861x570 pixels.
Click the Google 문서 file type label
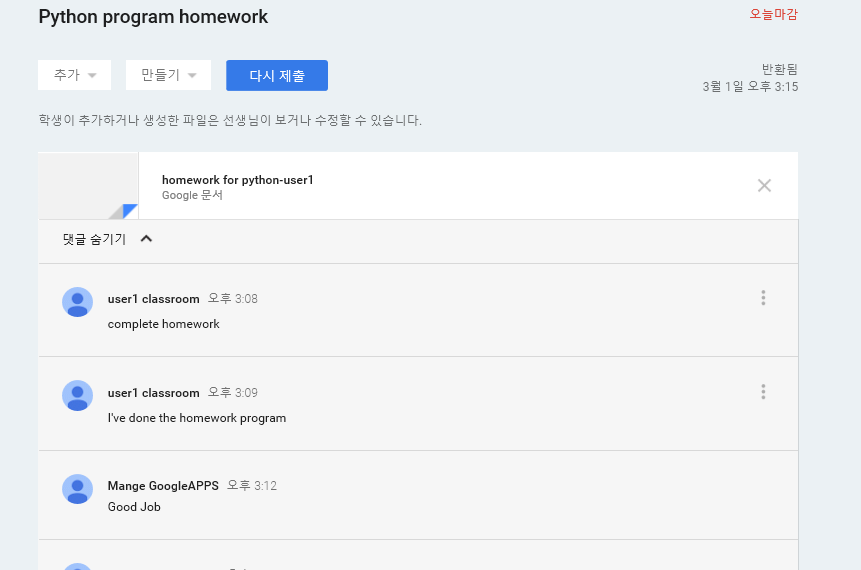coord(192,195)
